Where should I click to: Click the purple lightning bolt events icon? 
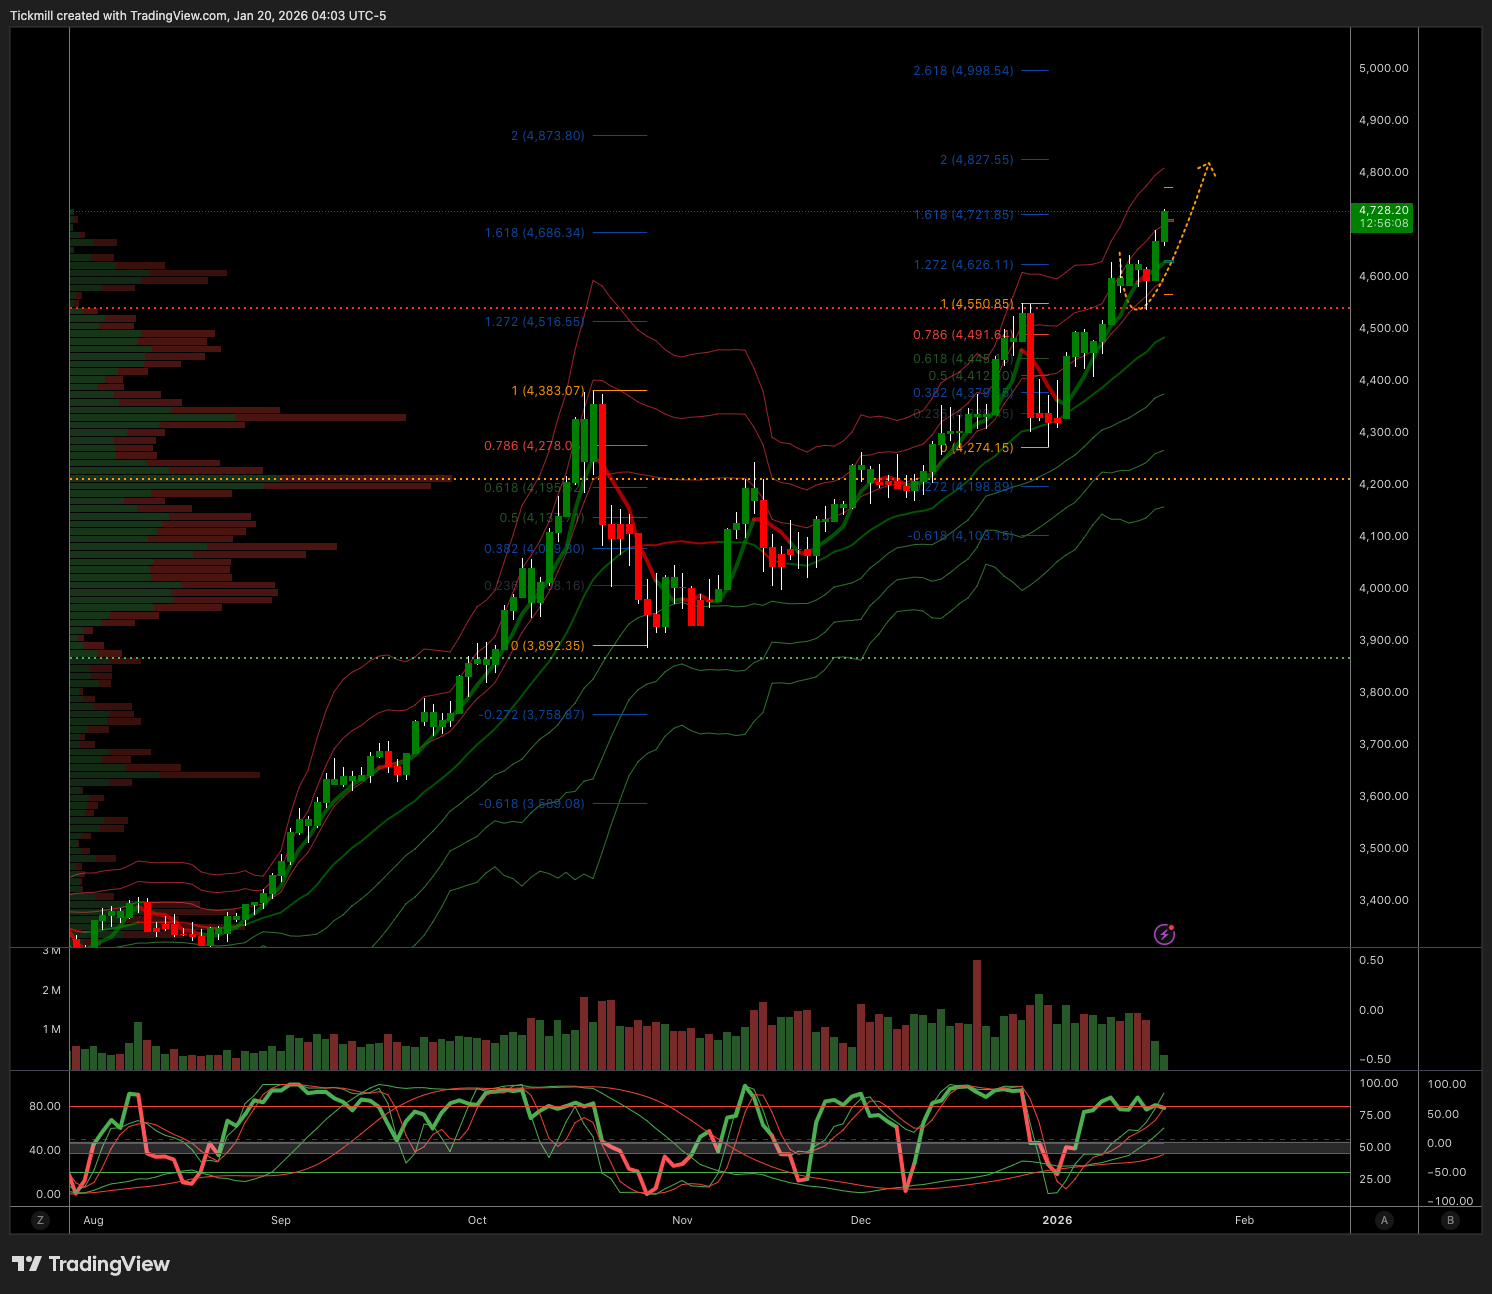1164,934
